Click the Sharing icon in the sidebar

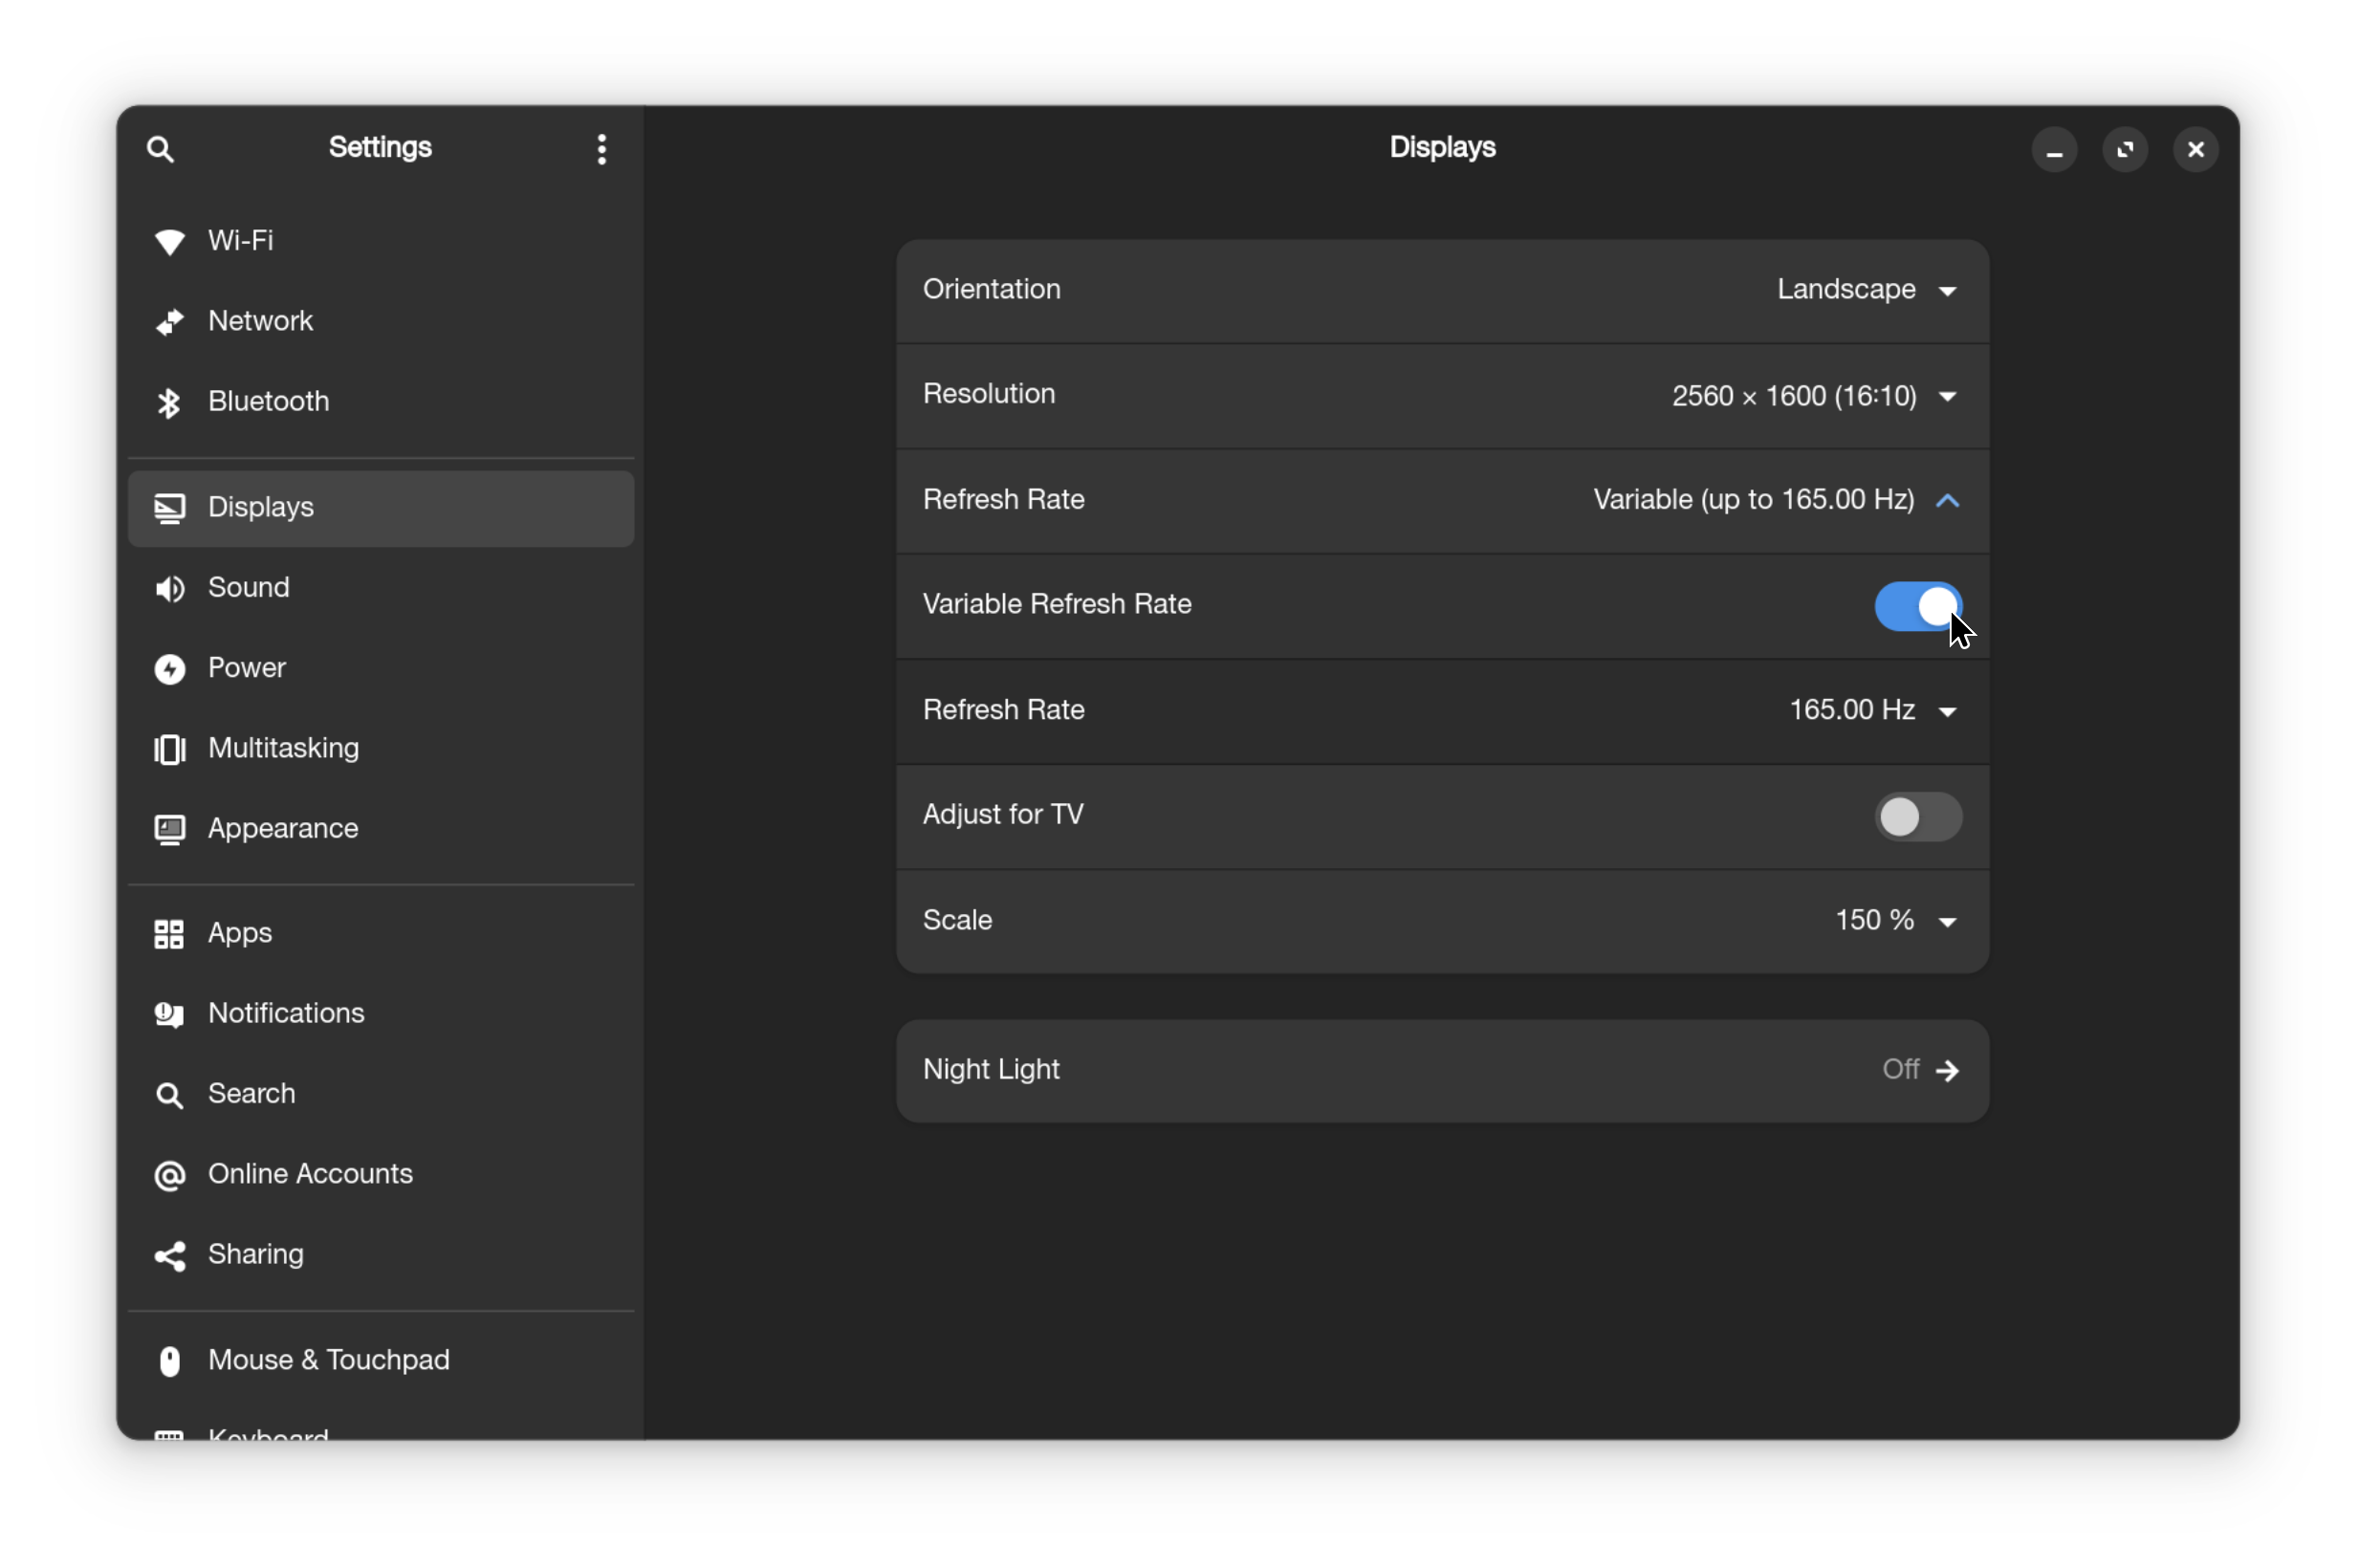170,1256
